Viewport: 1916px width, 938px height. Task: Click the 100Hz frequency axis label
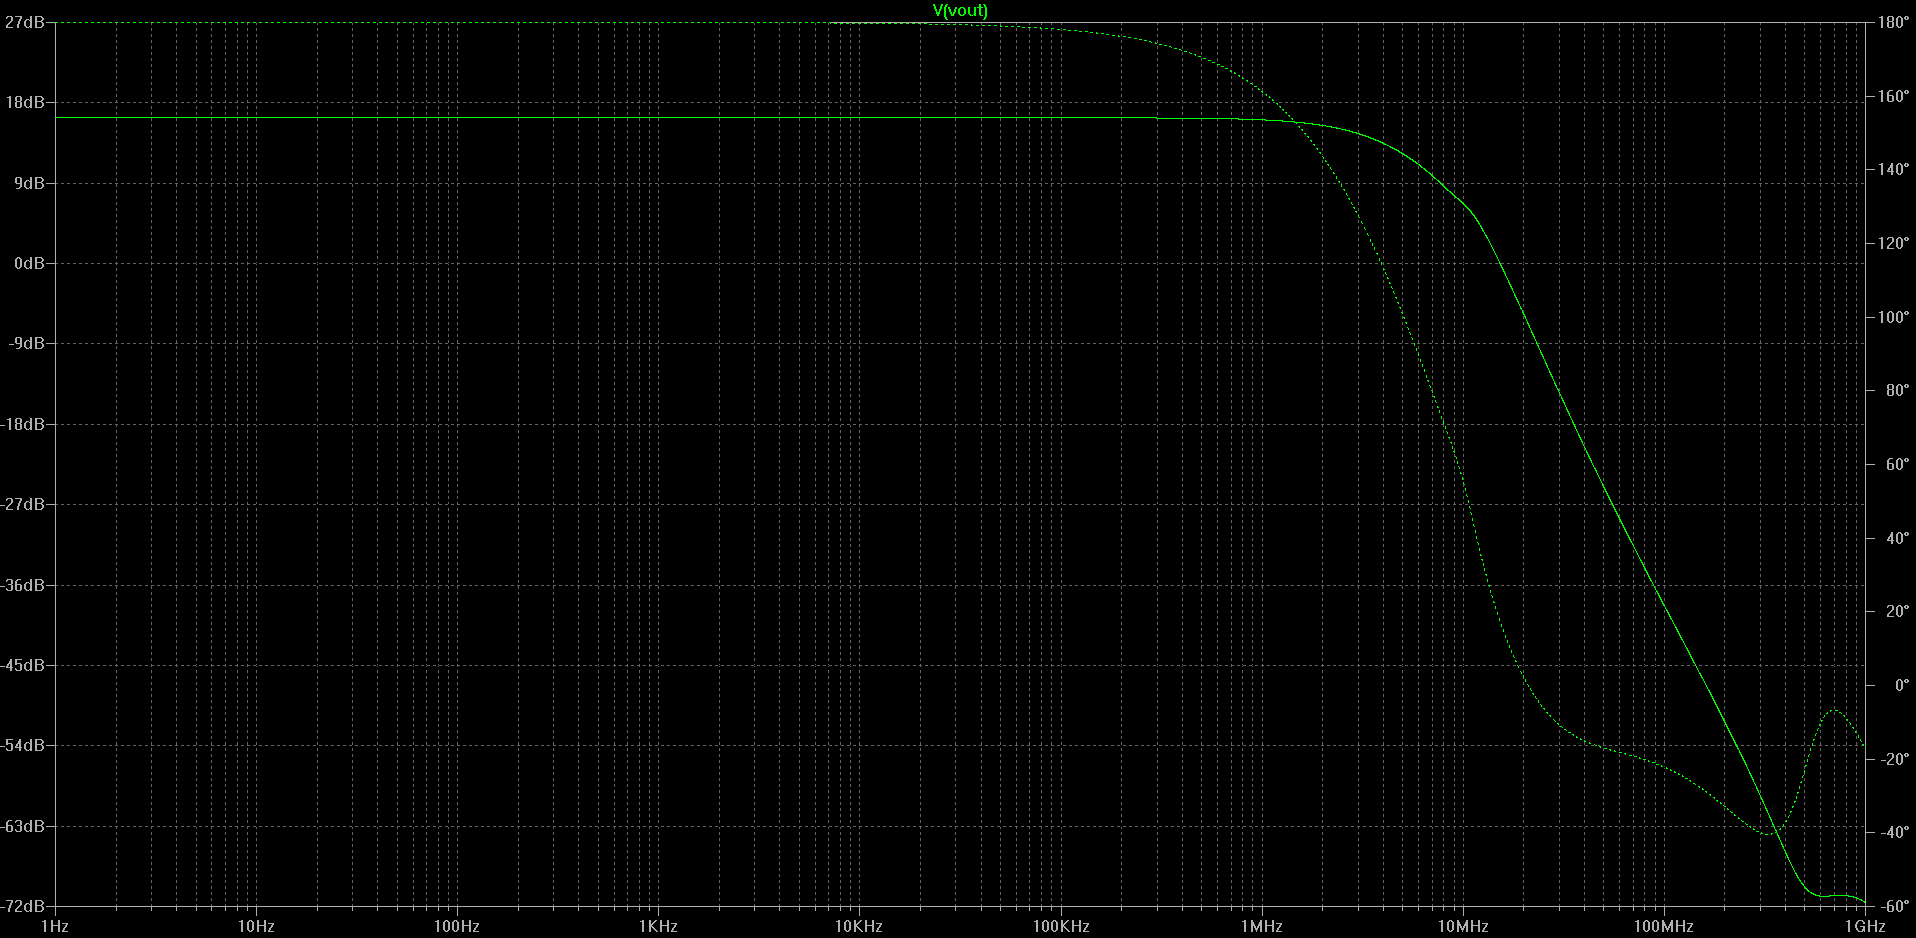457,927
